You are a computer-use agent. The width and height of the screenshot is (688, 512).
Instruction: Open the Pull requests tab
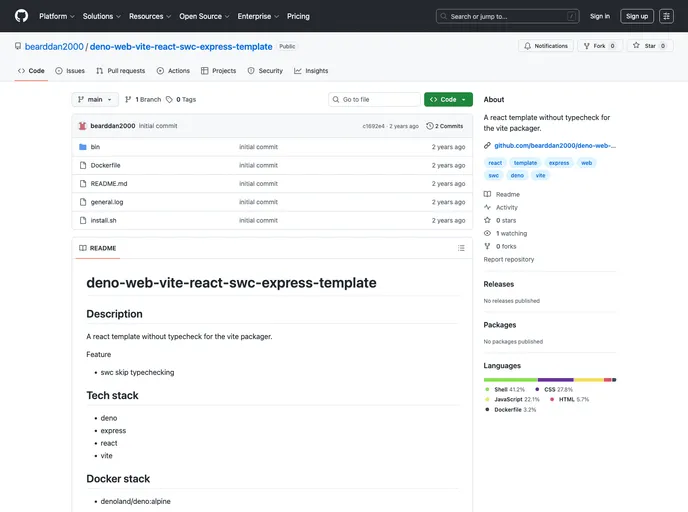click(x=120, y=71)
